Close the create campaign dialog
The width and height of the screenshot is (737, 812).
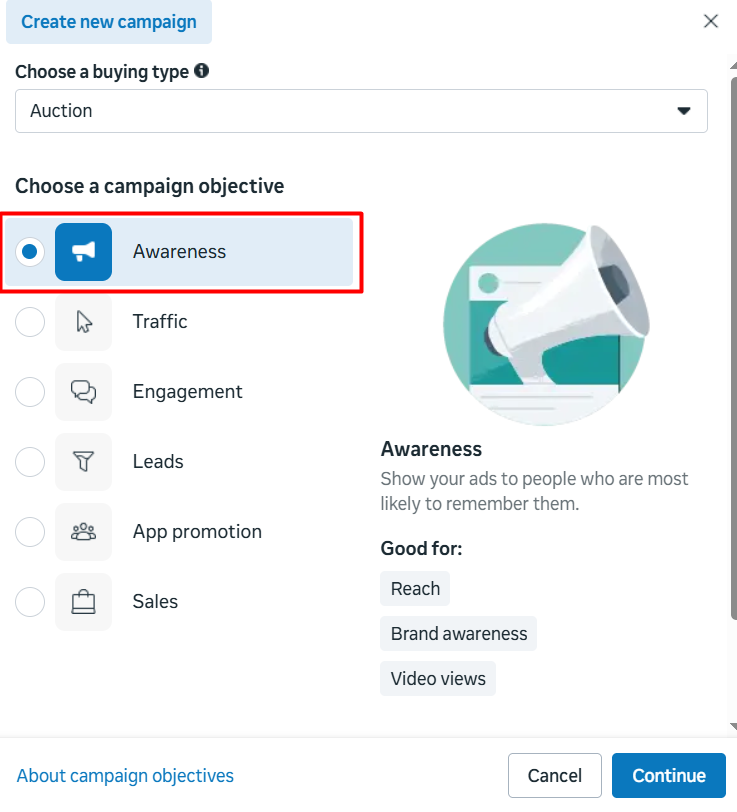(x=711, y=21)
